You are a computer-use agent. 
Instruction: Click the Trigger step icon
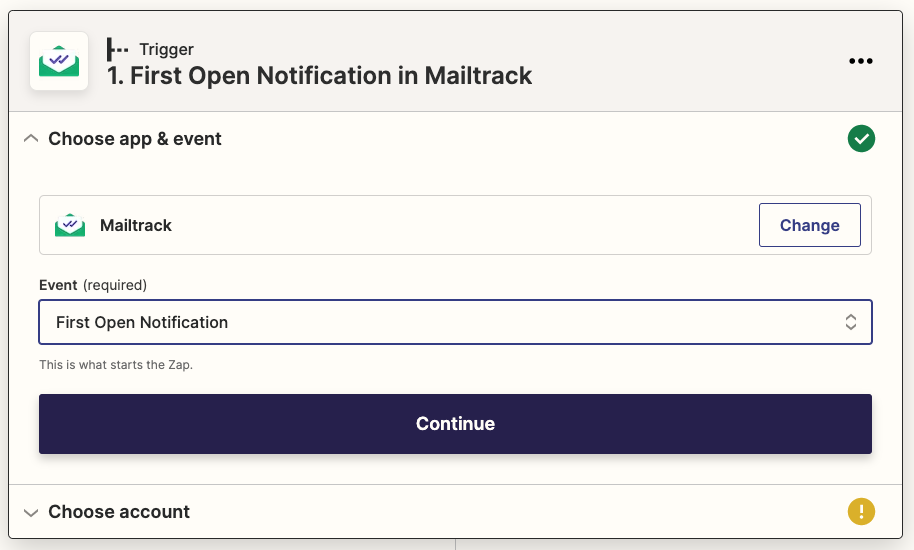[118, 49]
